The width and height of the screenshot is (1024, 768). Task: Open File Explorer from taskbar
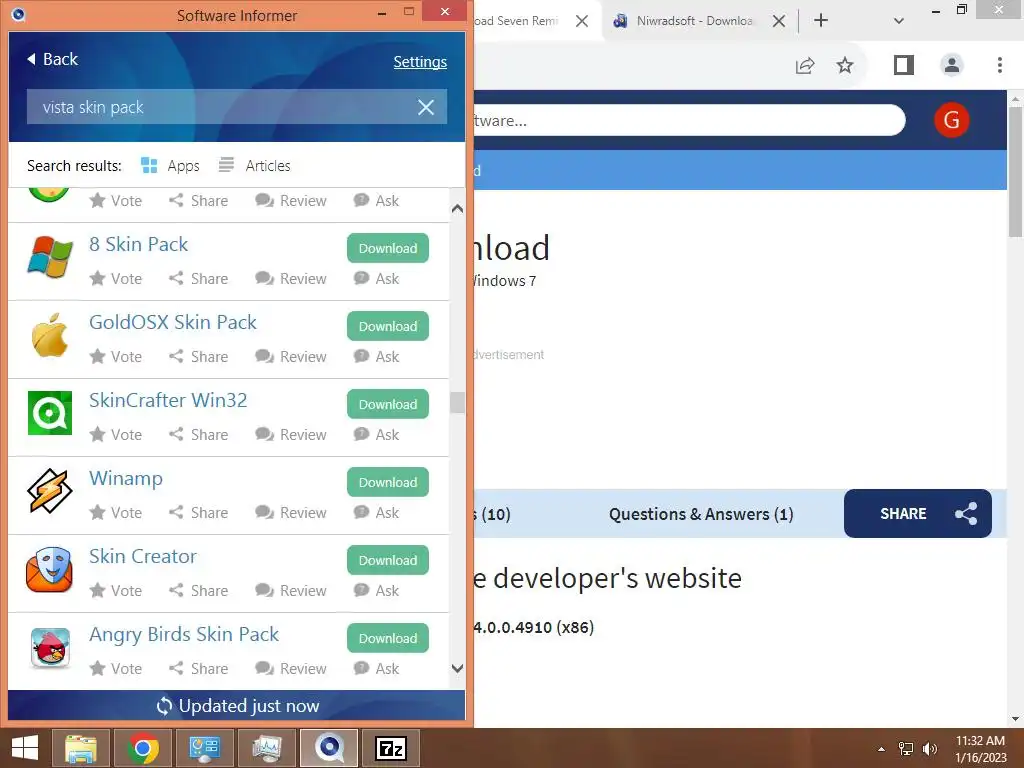pos(80,748)
